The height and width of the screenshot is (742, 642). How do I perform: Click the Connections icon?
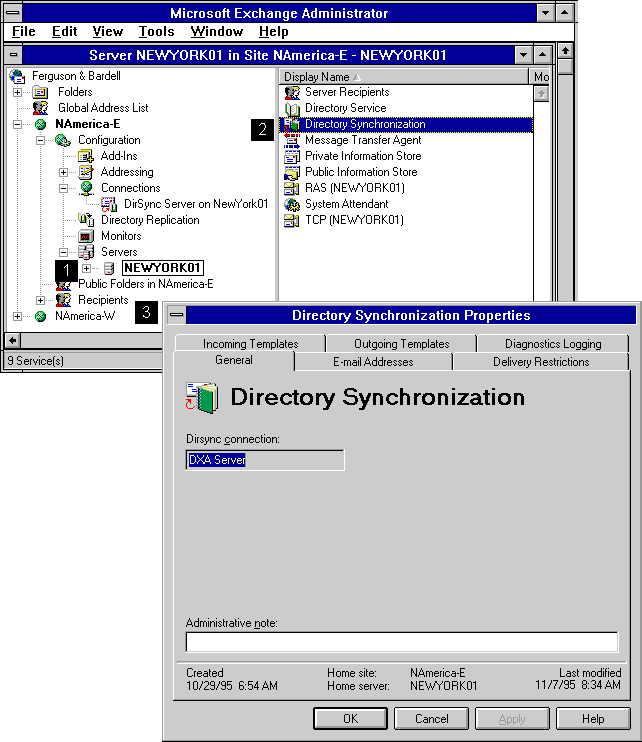tap(86, 188)
